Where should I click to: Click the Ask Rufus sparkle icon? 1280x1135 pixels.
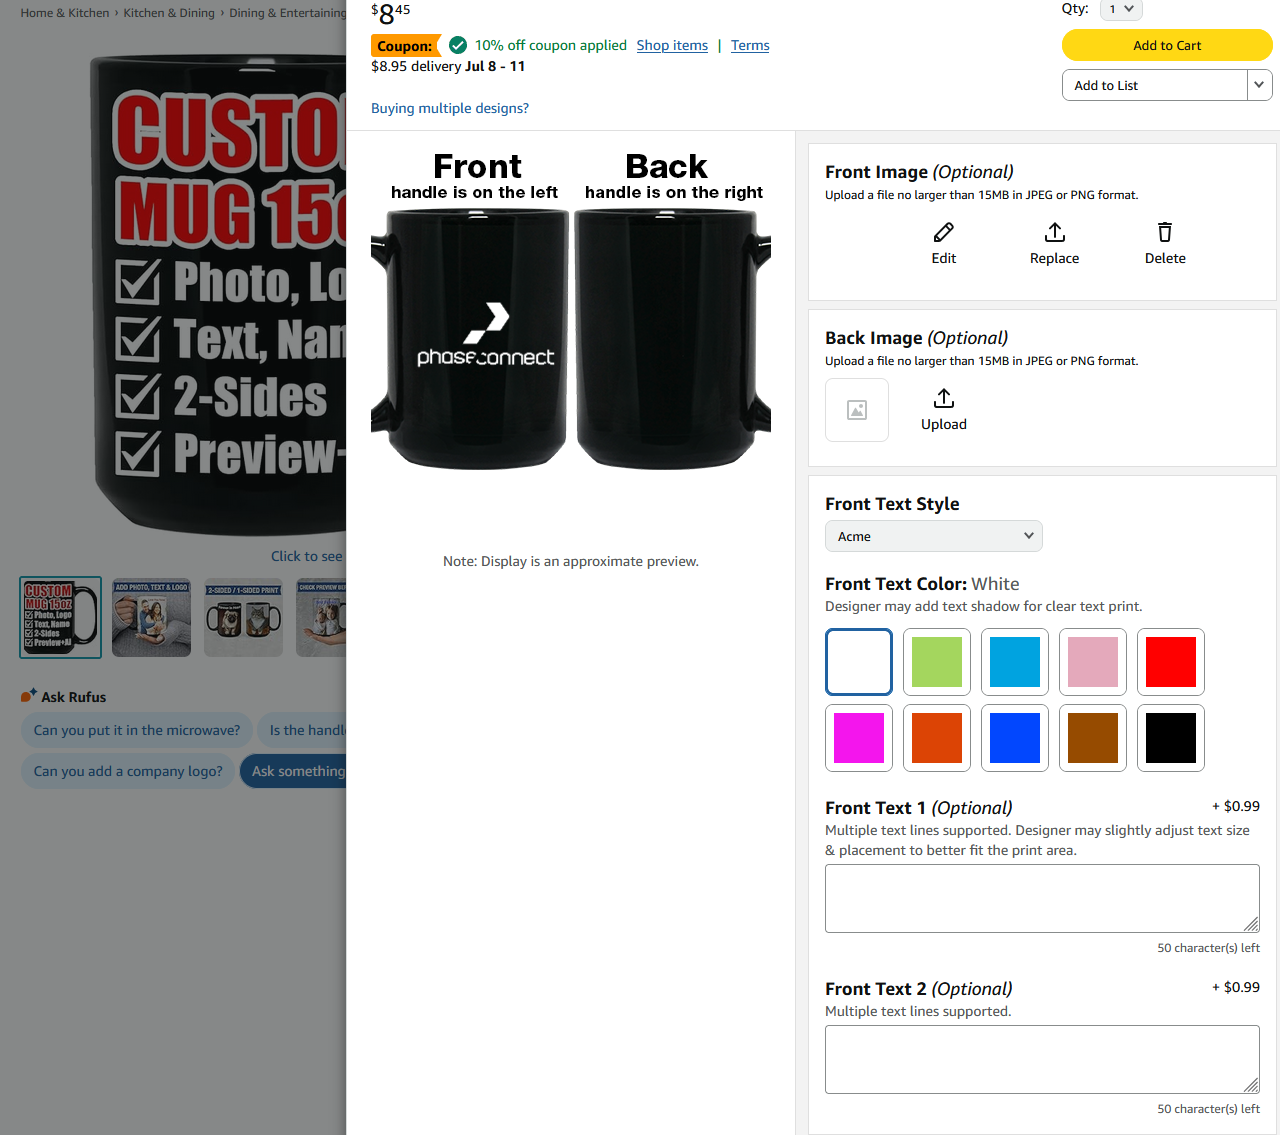coord(29,695)
